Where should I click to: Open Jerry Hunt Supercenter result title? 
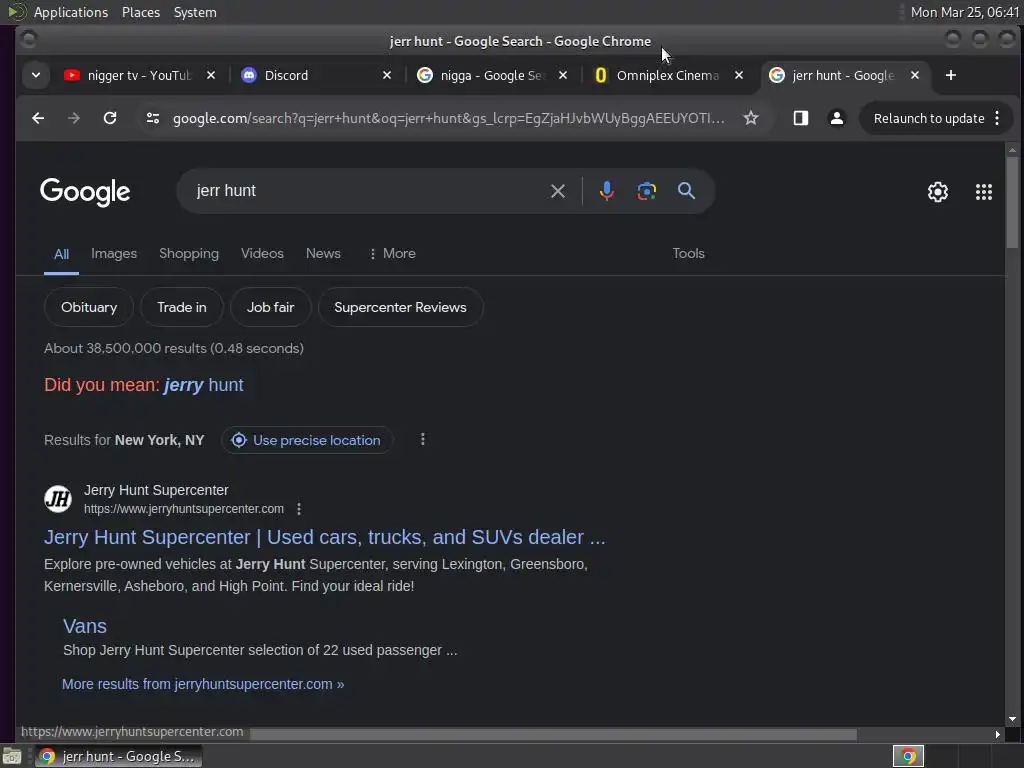[325, 537]
